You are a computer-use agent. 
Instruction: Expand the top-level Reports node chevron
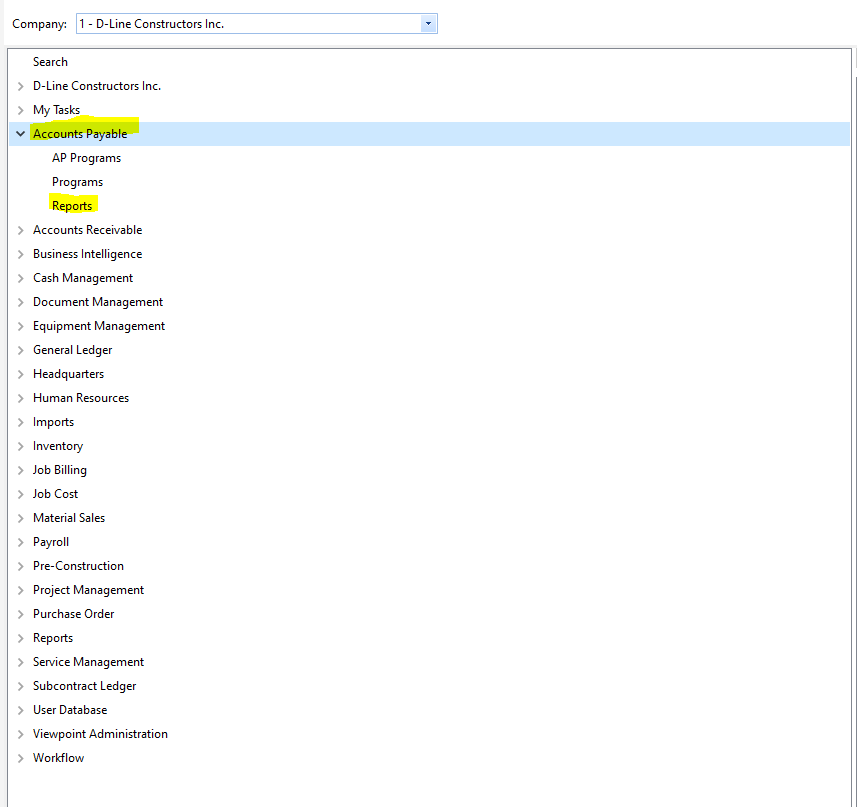pyautogui.click(x=21, y=639)
